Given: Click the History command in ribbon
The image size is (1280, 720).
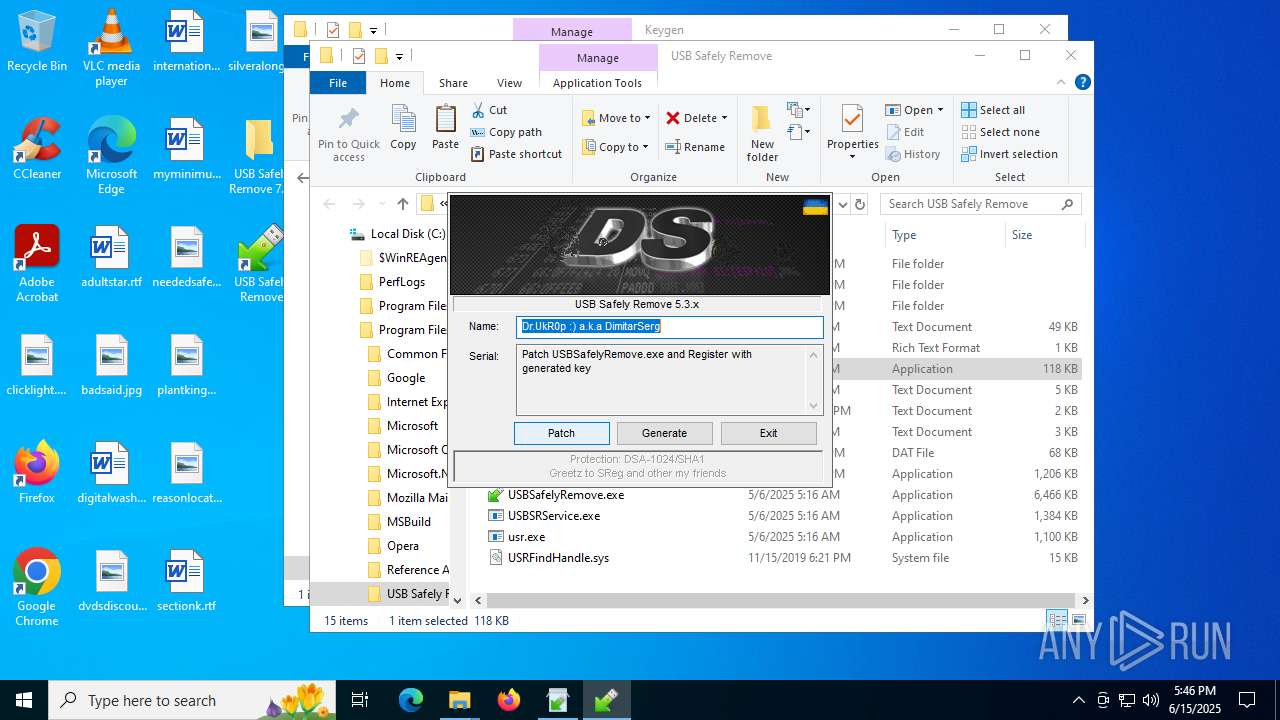Looking at the screenshot, I should [913, 154].
